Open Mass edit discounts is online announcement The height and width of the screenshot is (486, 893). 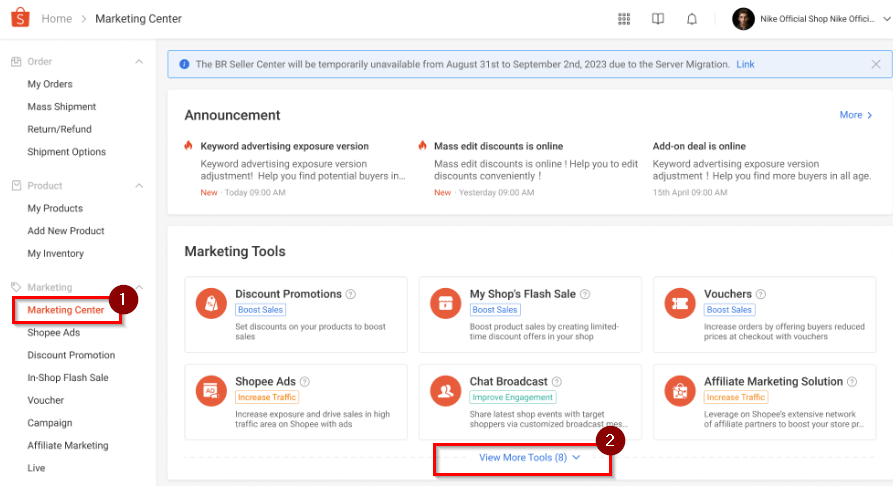[498, 146]
